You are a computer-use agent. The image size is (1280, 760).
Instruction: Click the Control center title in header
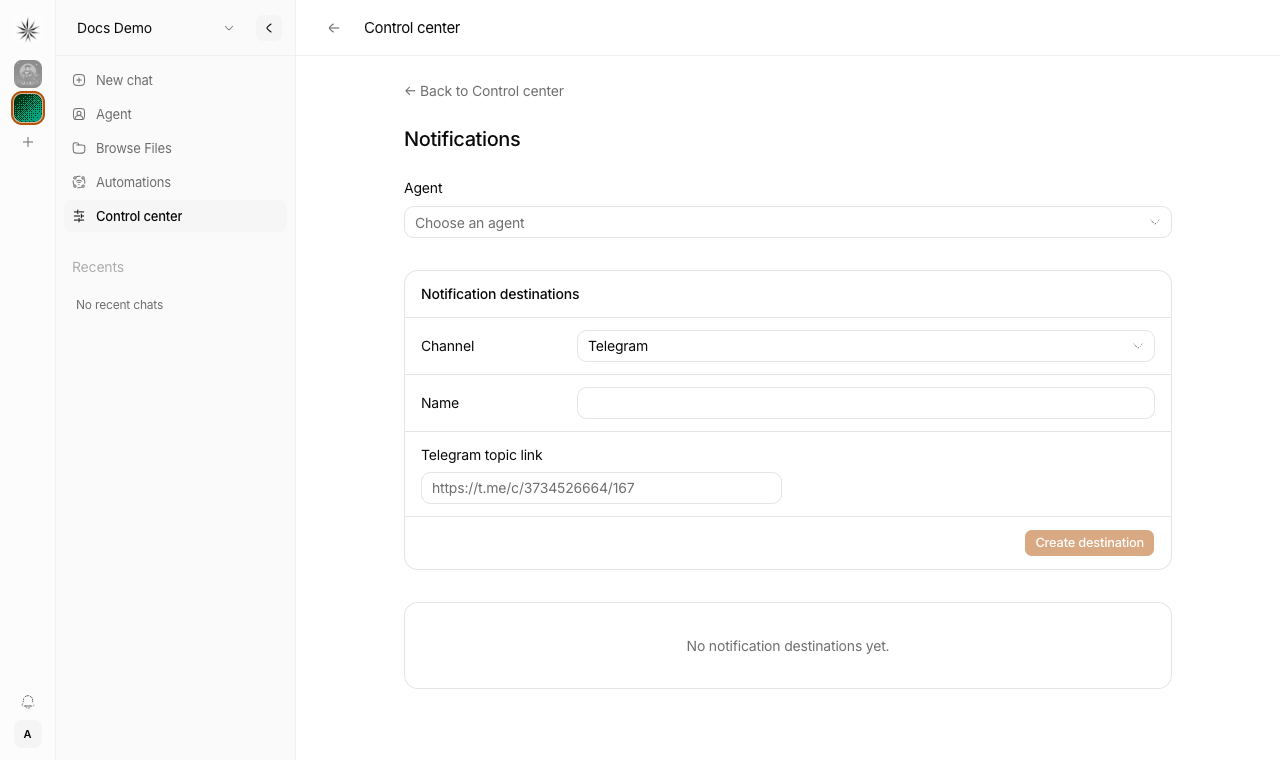(412, 28)
